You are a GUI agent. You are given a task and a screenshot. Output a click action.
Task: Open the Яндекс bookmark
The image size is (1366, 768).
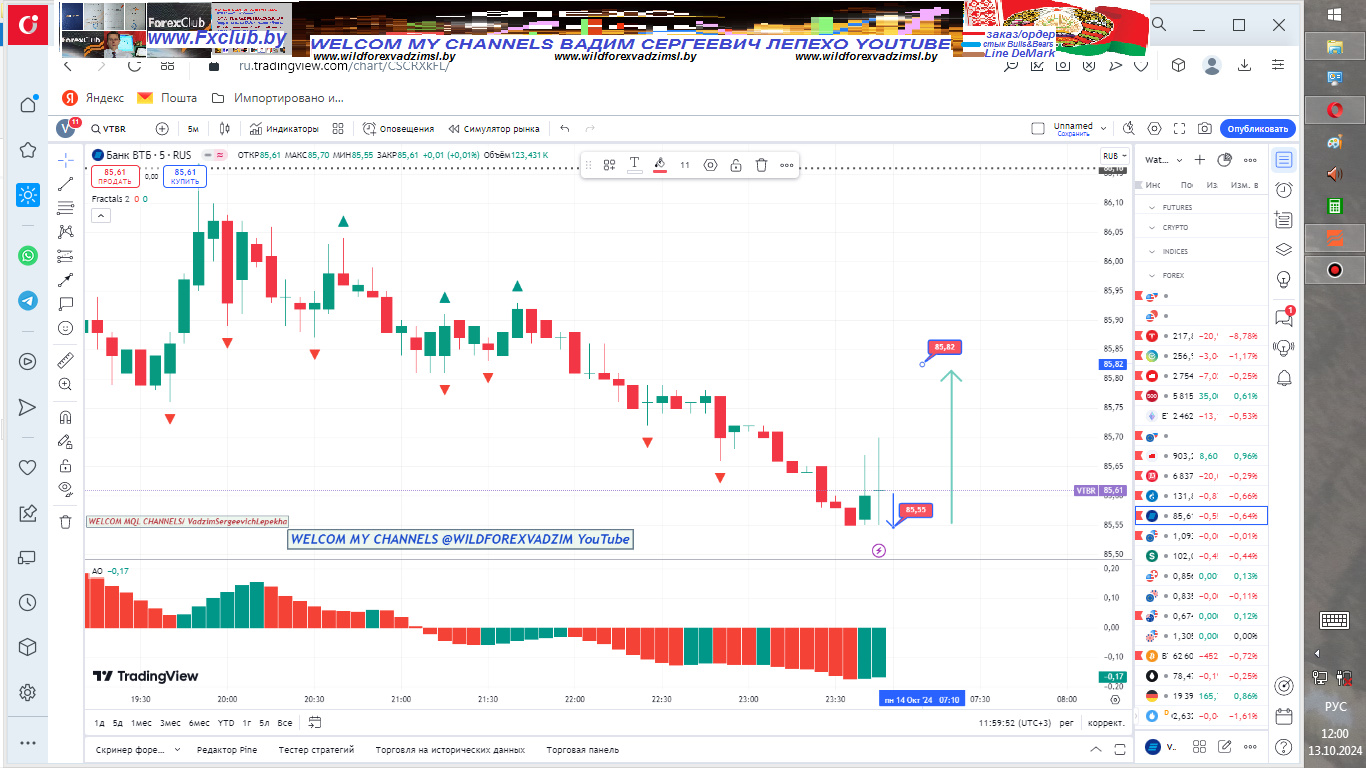pos(93,98)
